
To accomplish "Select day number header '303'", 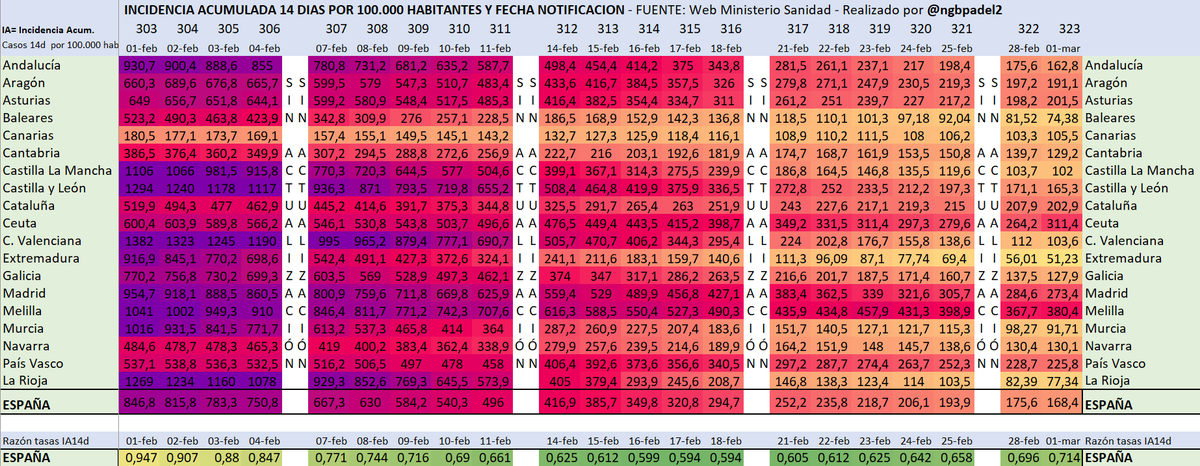I will click(x=146, y=30).
